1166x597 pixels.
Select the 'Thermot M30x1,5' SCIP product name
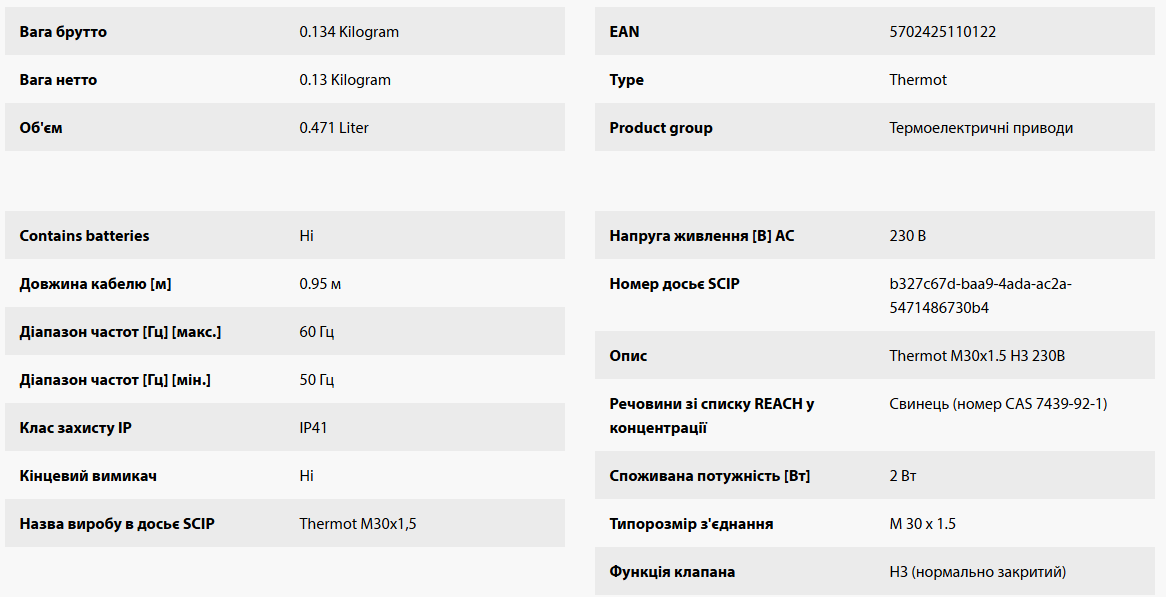(x=358, y=524)
